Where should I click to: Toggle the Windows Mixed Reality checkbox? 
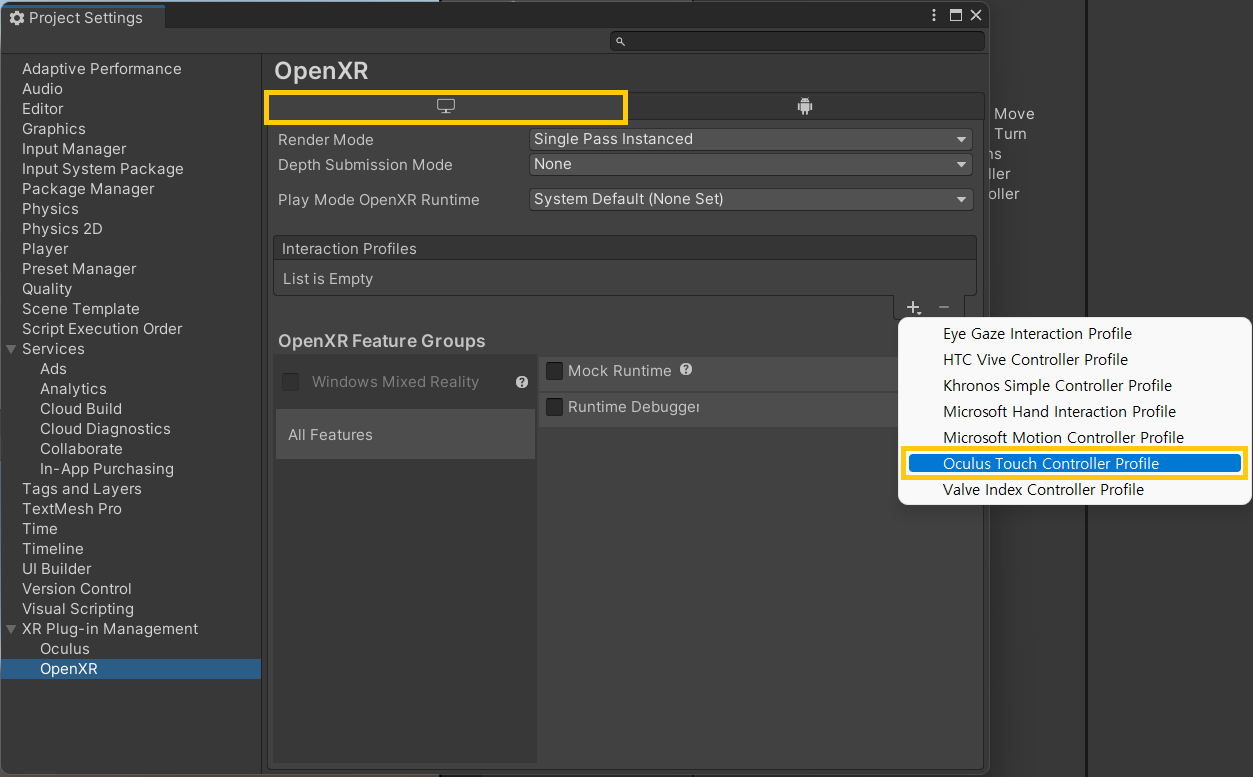point(291,382)
